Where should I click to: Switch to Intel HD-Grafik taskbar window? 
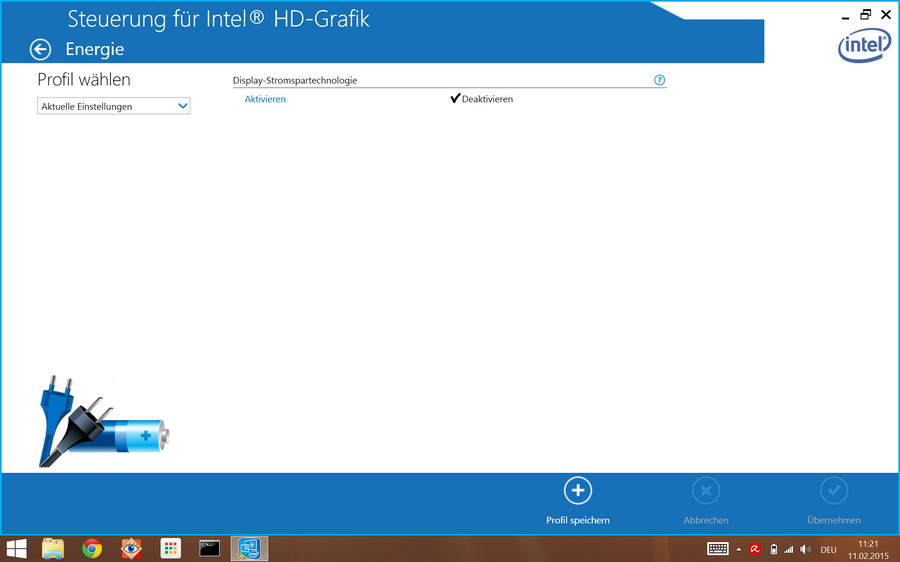tap(249, 549)
